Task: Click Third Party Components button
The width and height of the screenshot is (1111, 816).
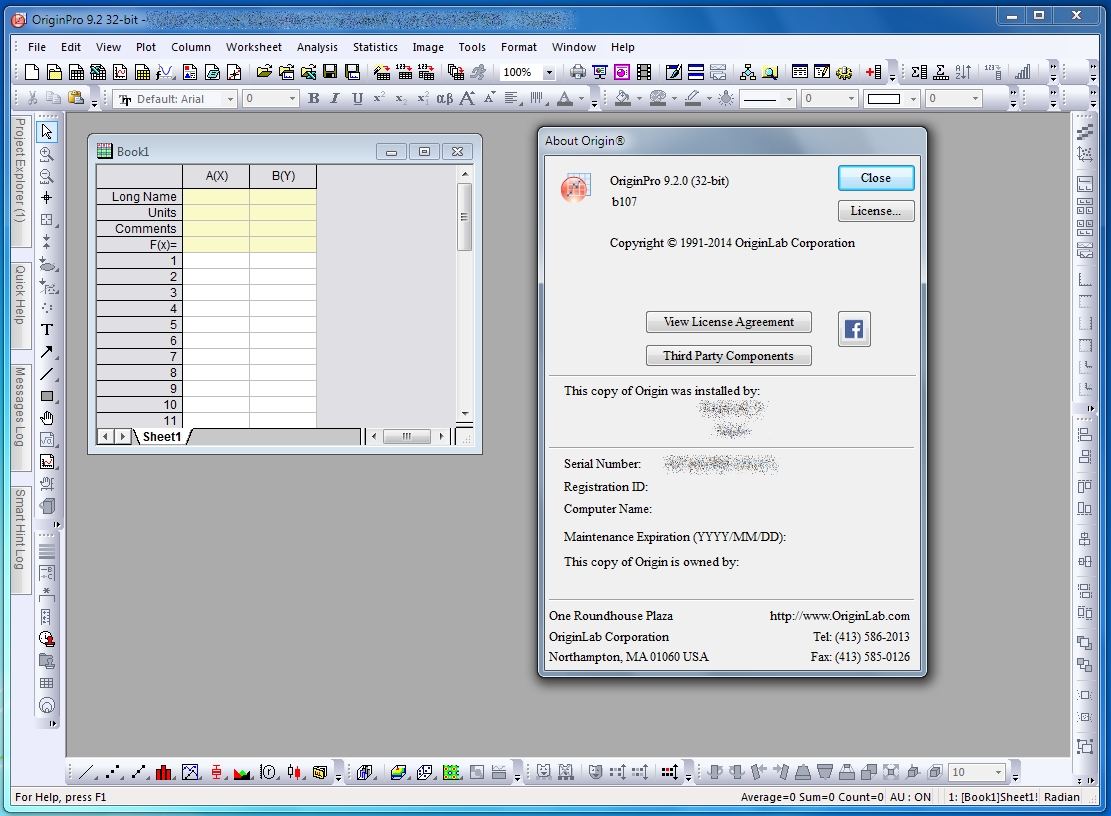Action: pos(728,356)
